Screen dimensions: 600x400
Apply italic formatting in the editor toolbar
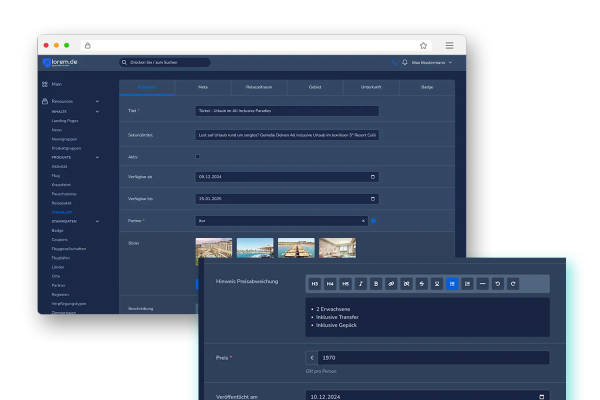point(361,284)
